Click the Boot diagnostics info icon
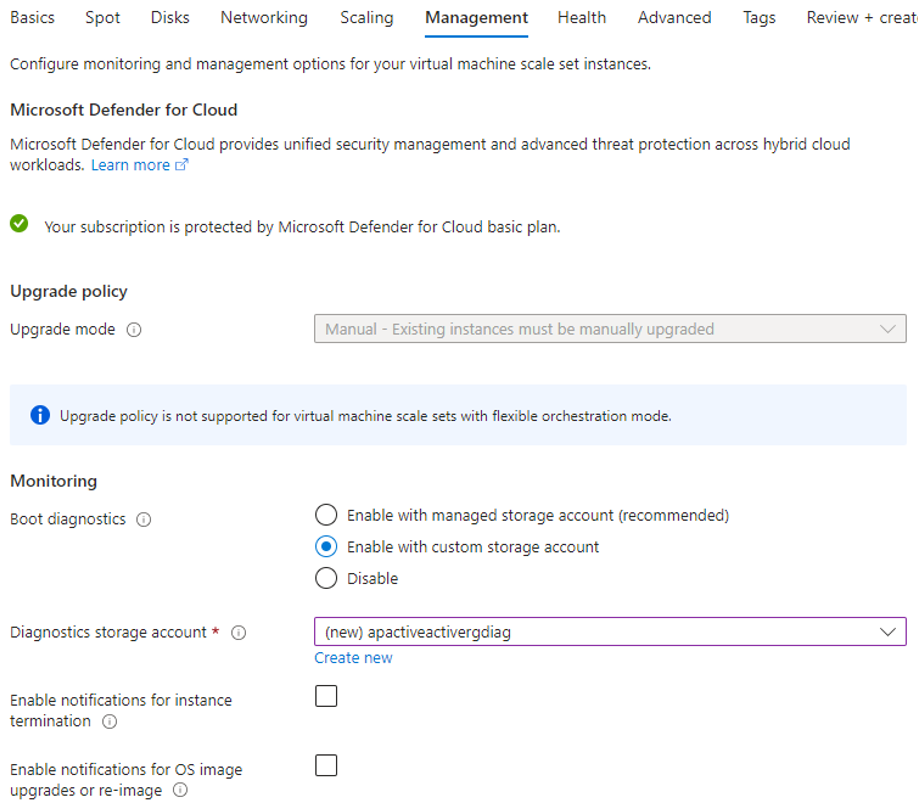 pos(144,519)
